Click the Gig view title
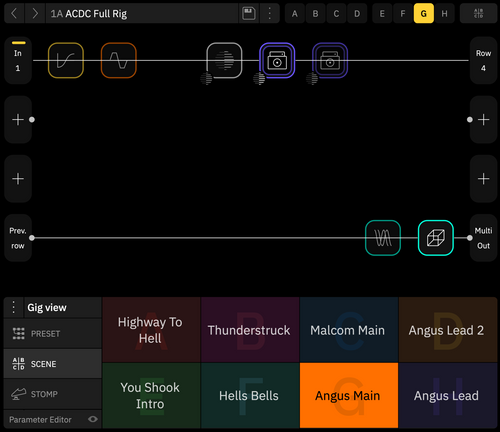This screenshot has height=432, width=500. [x=47, y=307]
